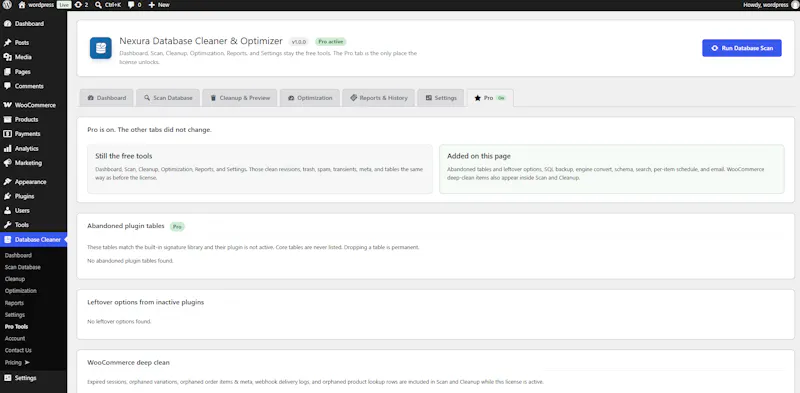Click the Nexura plugin logo icon
This screenshot has height=393, width=800.
point(101,48)
